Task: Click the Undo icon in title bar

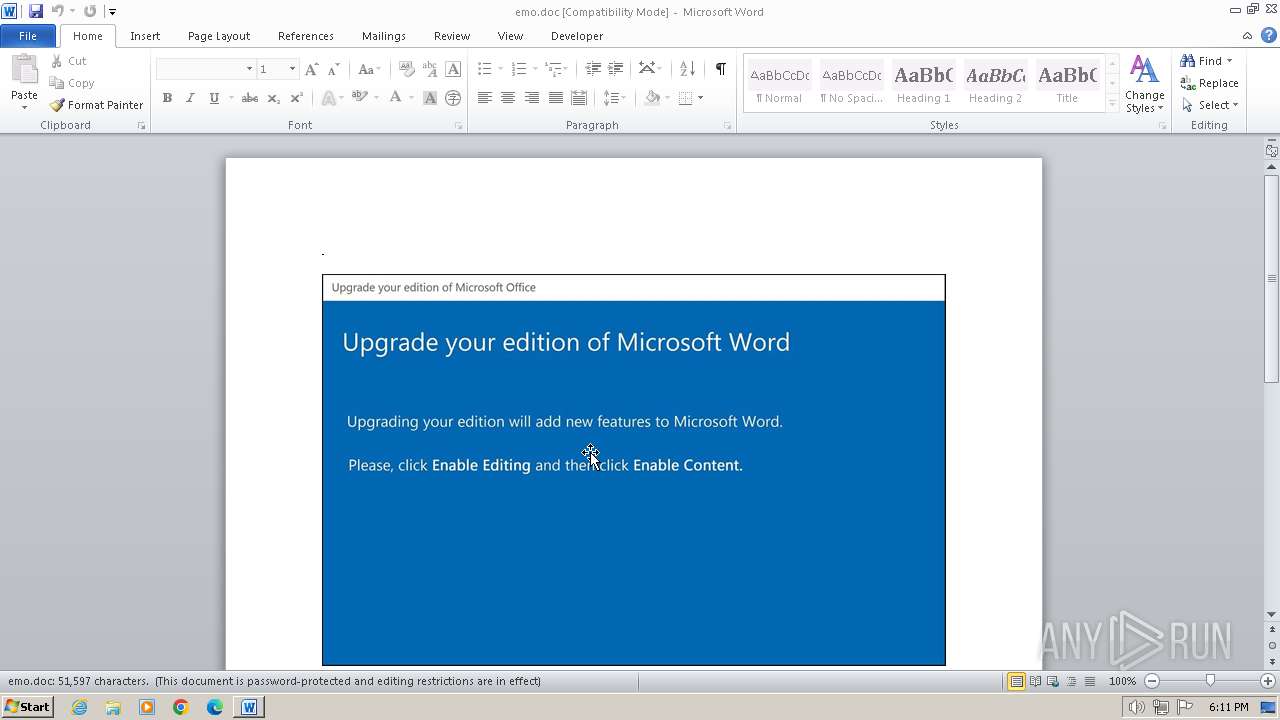Action: 57,11
